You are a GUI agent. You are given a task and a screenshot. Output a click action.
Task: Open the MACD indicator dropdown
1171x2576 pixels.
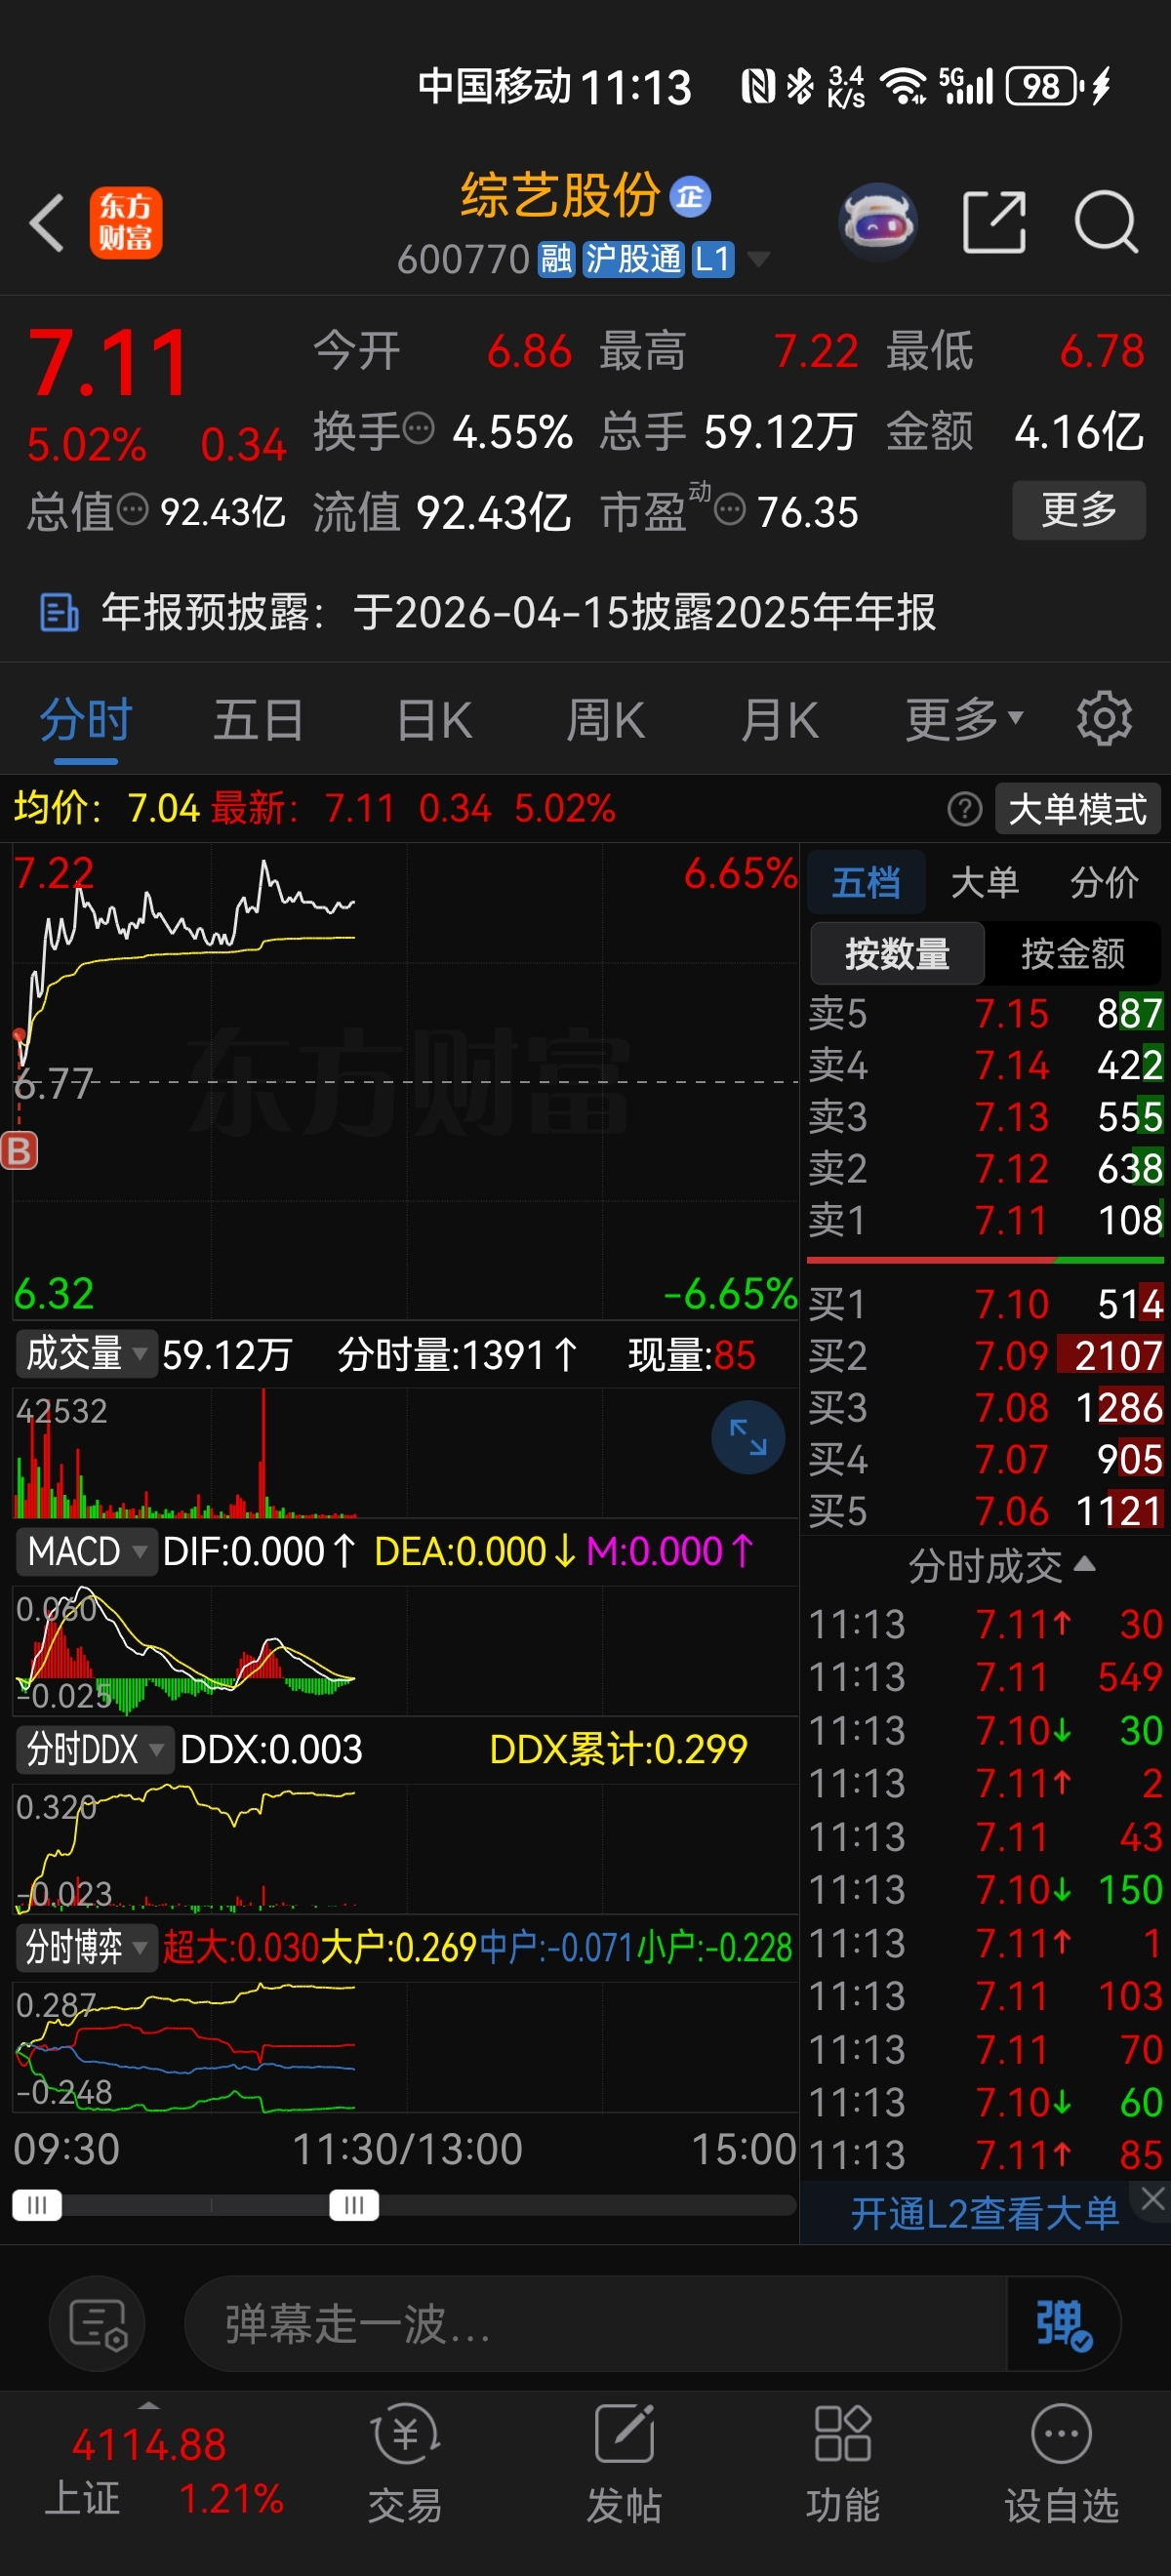pyautogui.click(x=87, y=1552)
